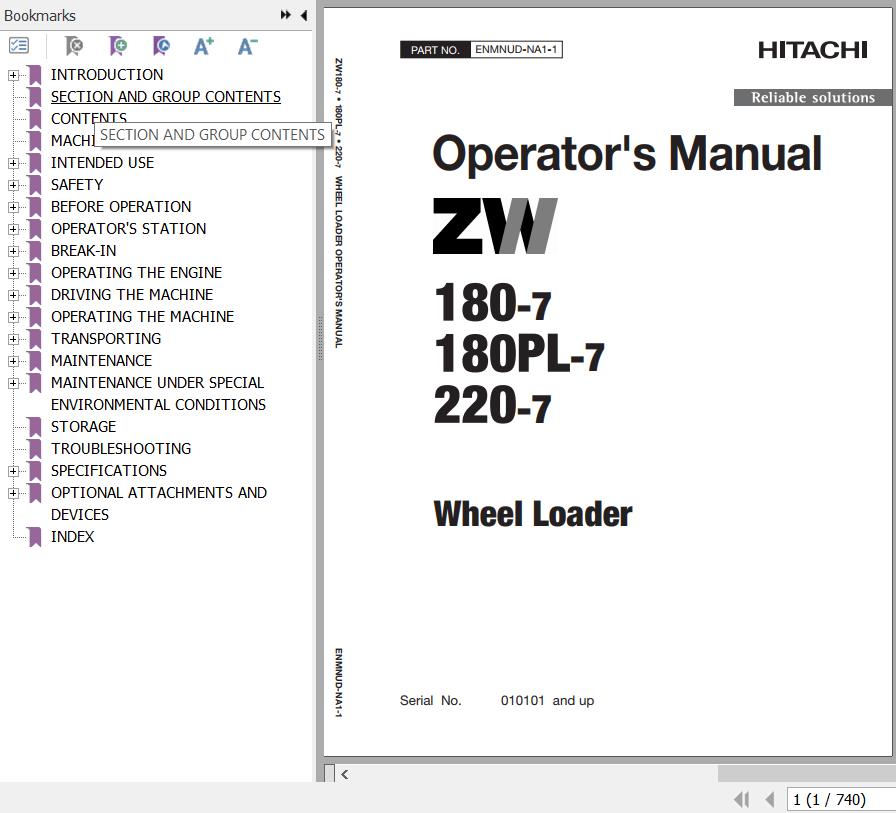This screenshot has height=813, width=896.
Task: Jump to SAFETY section
Action: [x=77, y=185]
